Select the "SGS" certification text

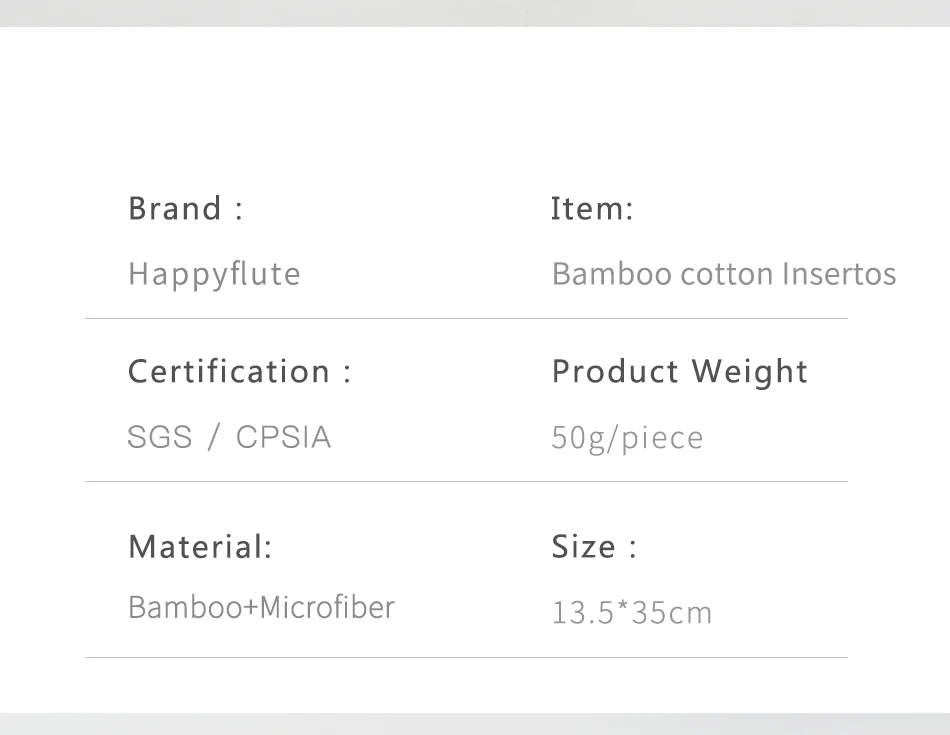tap(160, 437)
